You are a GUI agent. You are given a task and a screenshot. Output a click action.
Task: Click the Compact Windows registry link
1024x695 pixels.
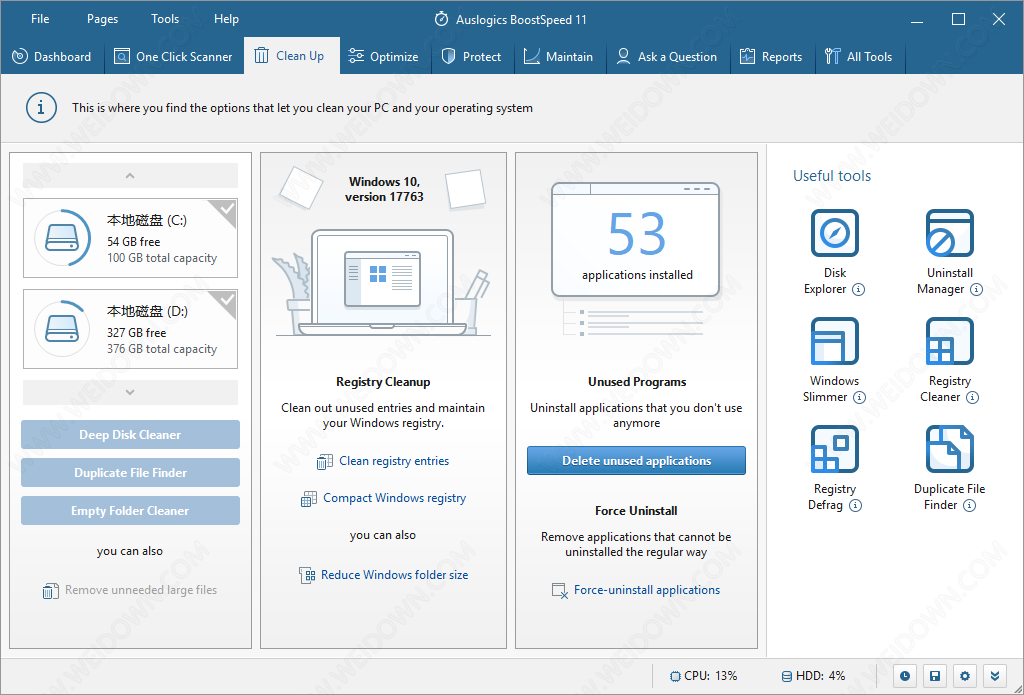(394, 498)
